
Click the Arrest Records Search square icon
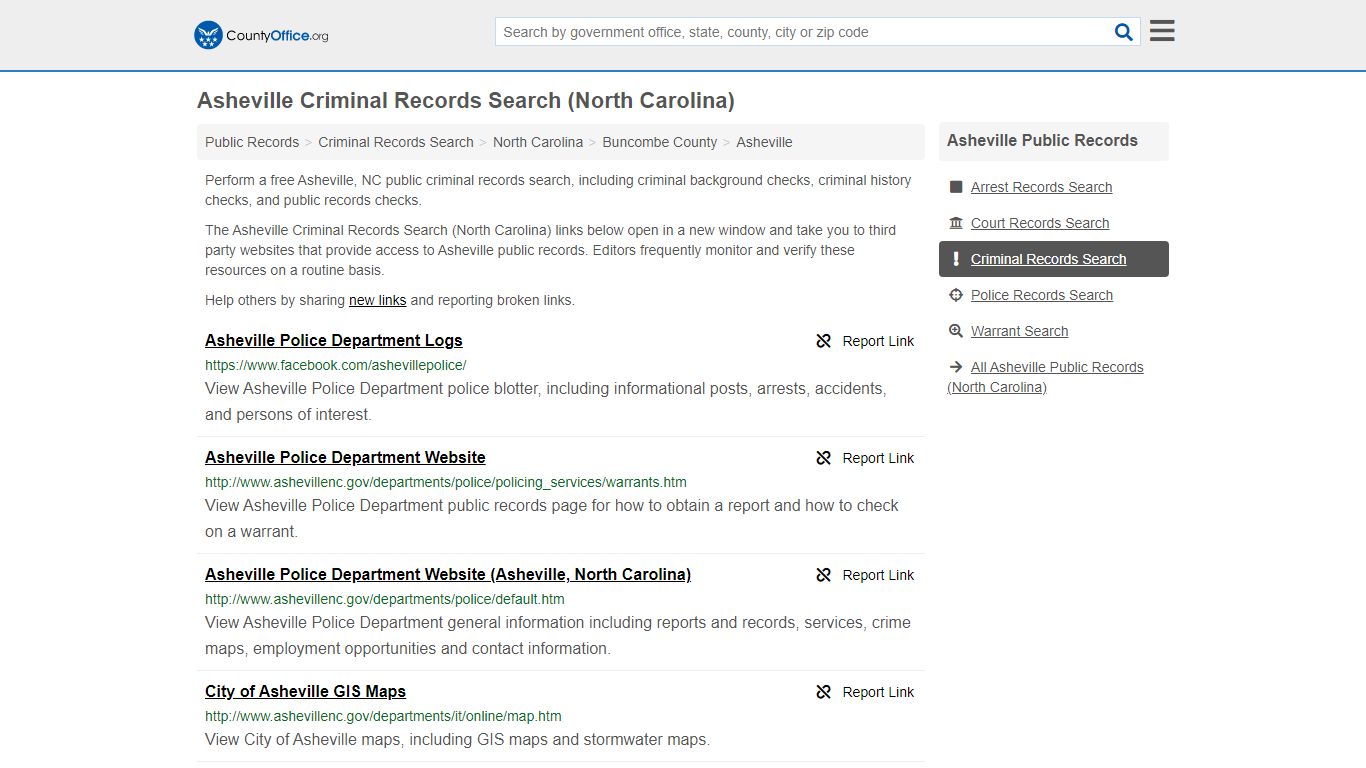[x=956, y=187]
